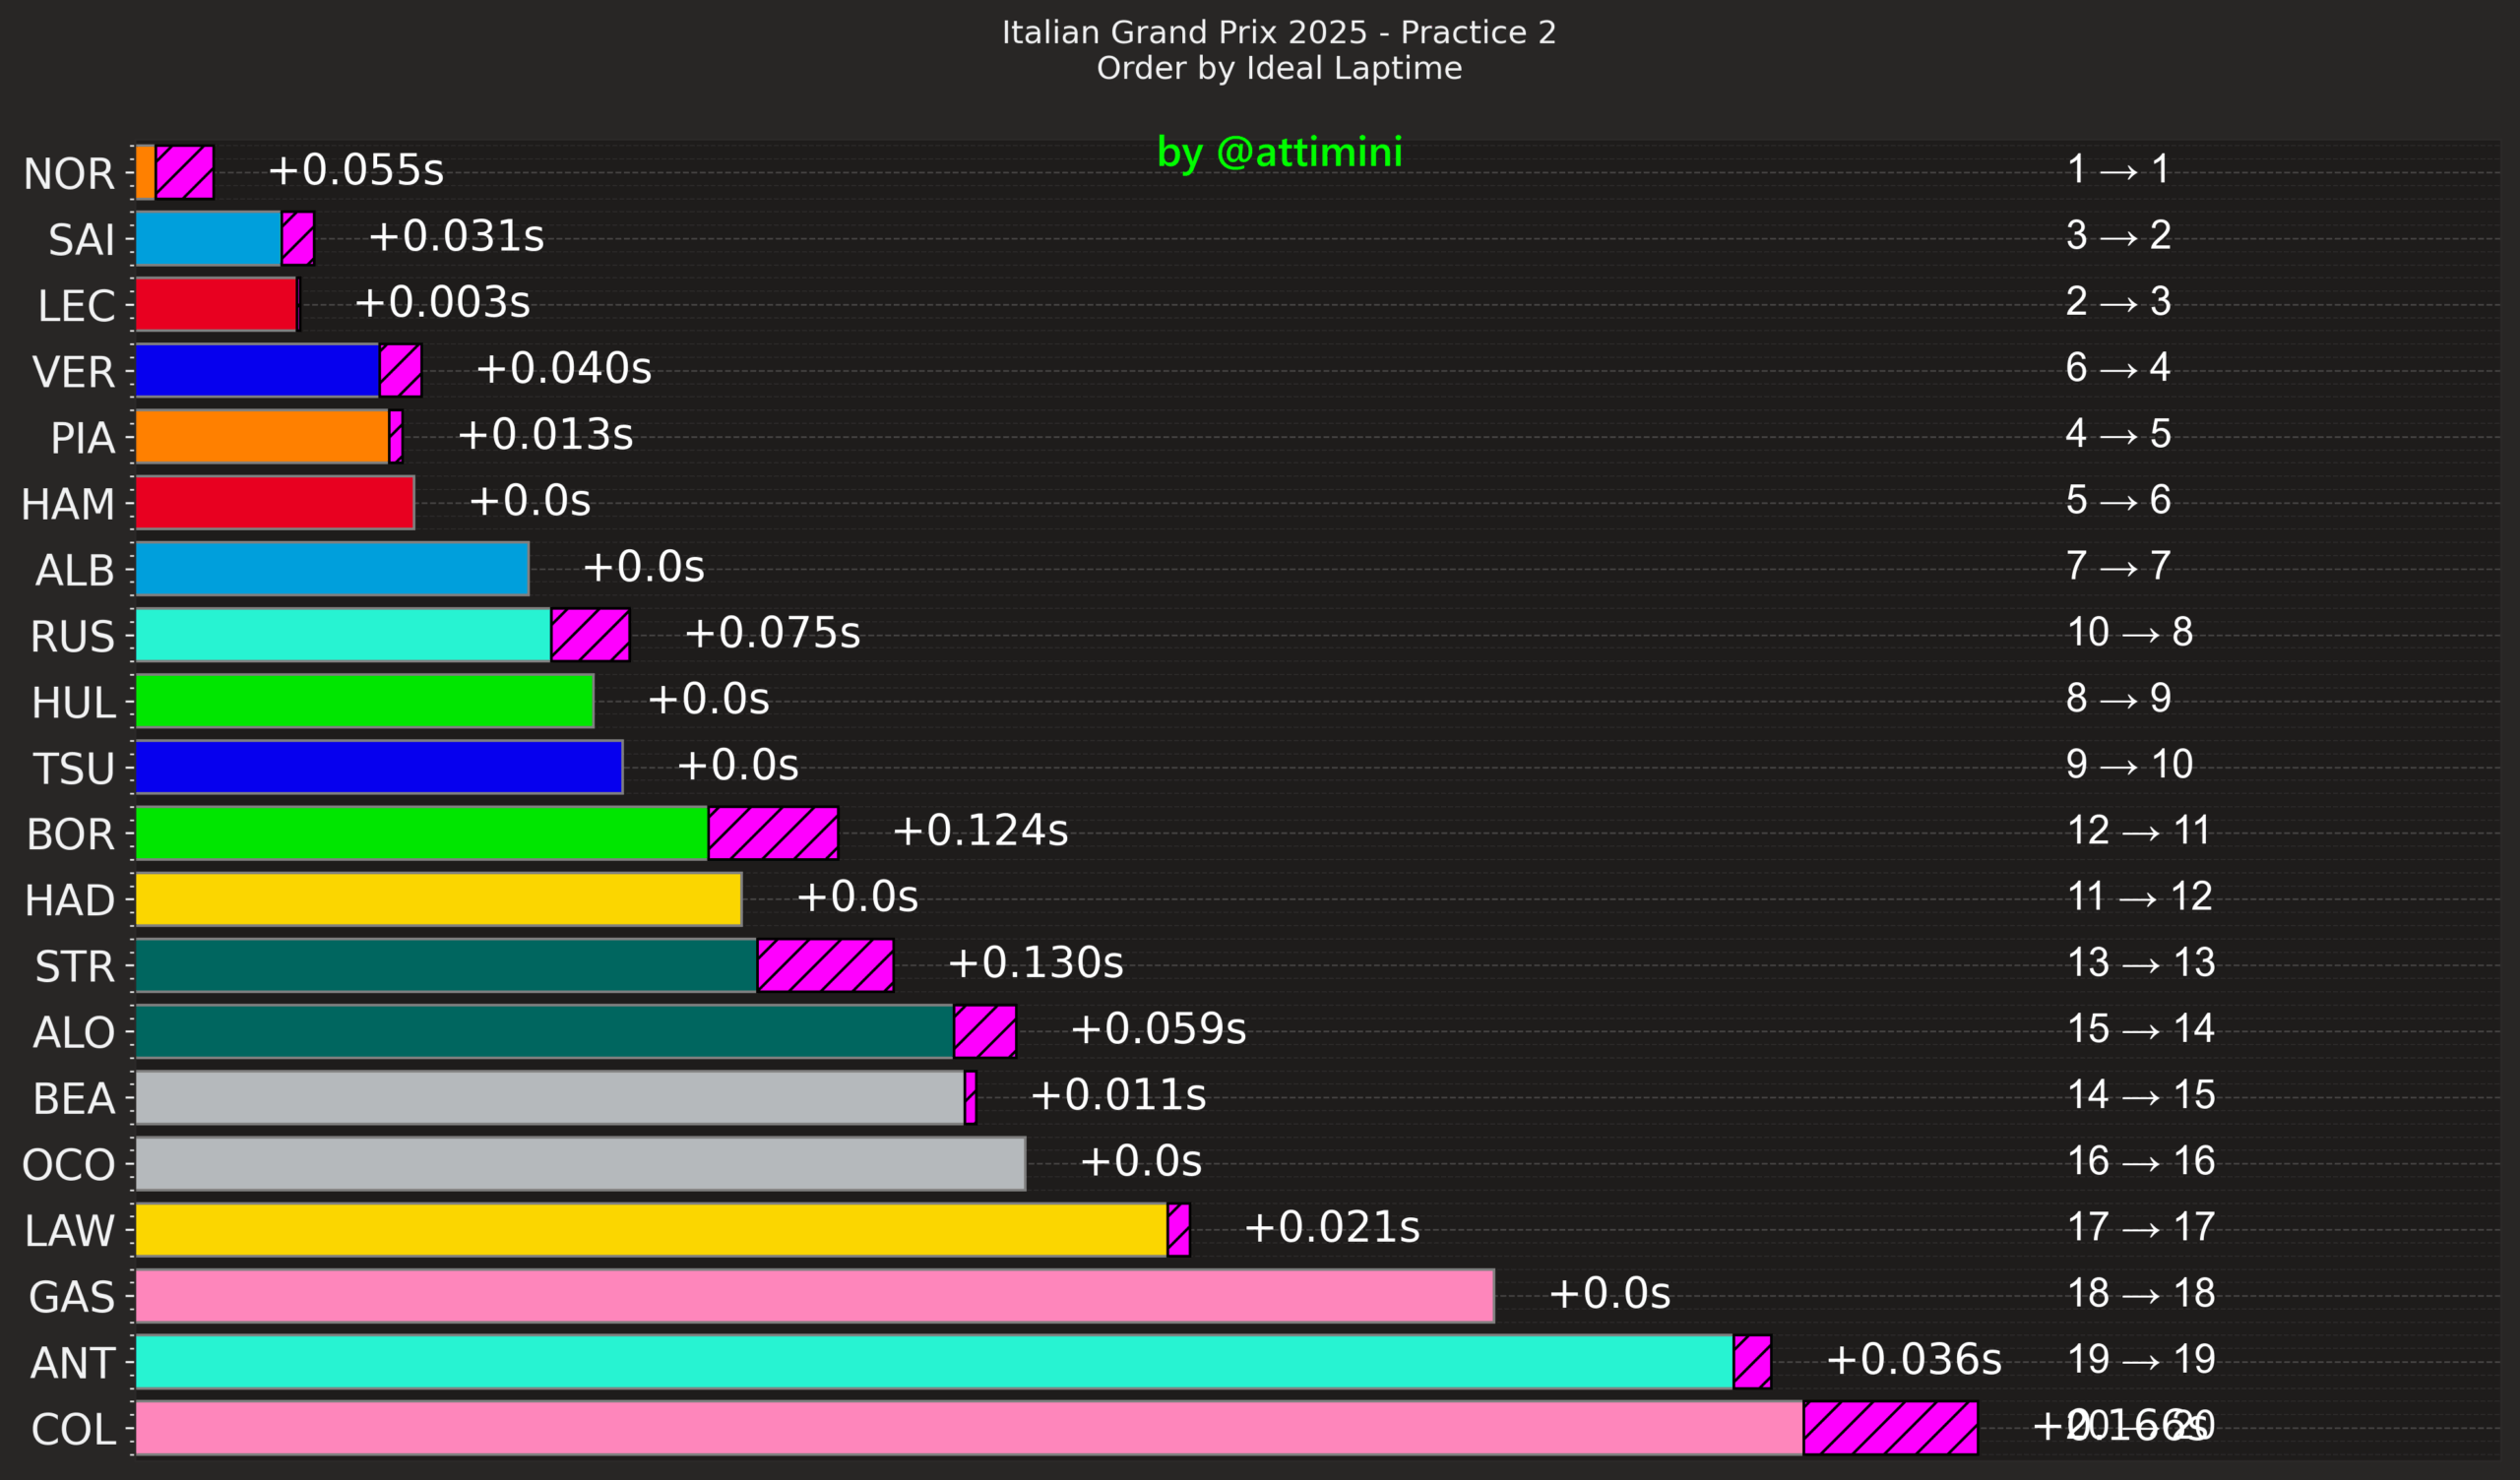Click the yellow HAD bar

coord(438,899)
